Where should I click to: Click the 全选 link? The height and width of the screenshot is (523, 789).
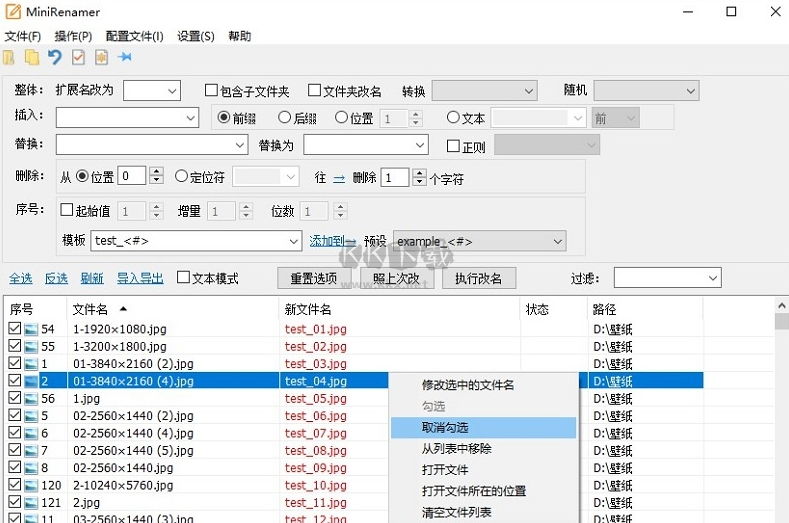(x=20, y=278)
